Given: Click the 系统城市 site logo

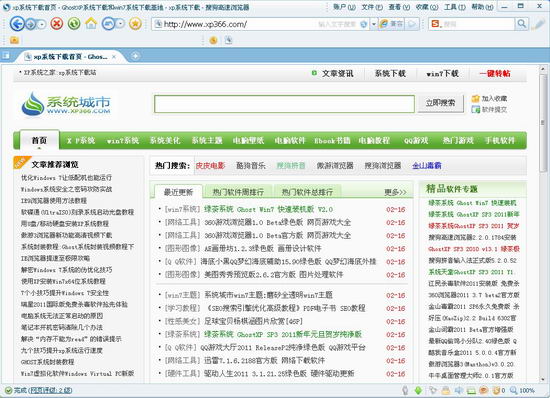Looking at the screenshot, I should tap(66, 103).
